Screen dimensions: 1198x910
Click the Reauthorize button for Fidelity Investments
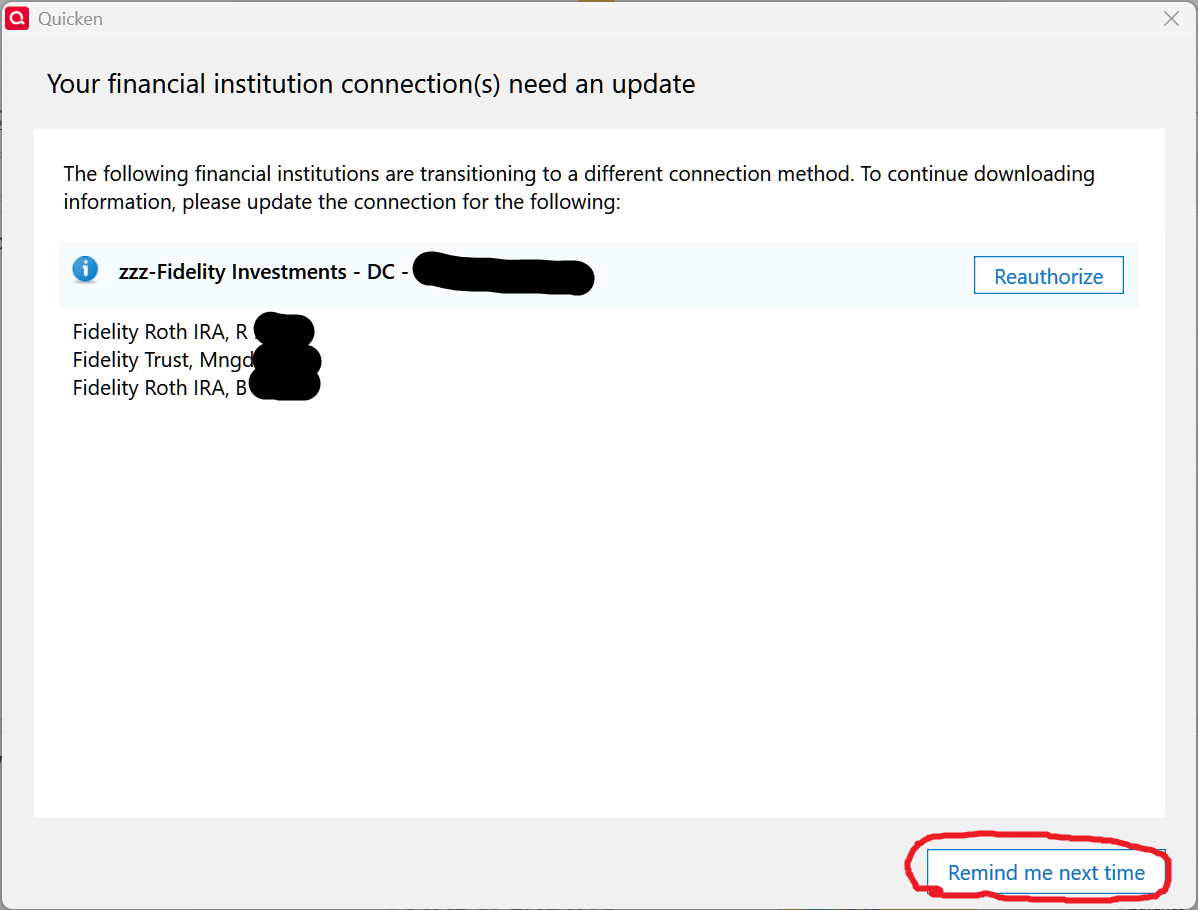click(1048, 275)
